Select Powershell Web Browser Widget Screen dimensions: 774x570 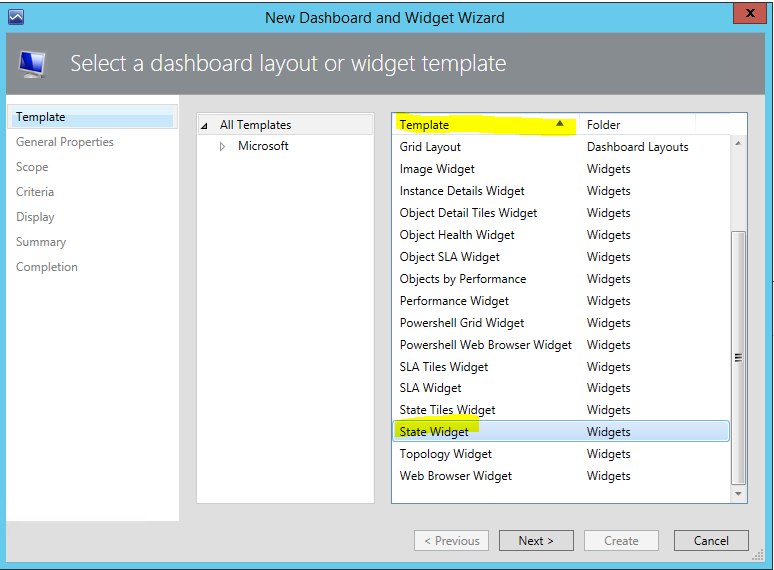(x=561, y=345)
